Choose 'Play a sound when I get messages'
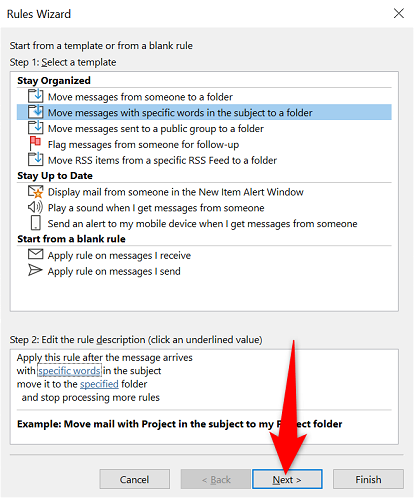Image resolution: width=414 pixels, height=498 pixels. pos(156,208)
